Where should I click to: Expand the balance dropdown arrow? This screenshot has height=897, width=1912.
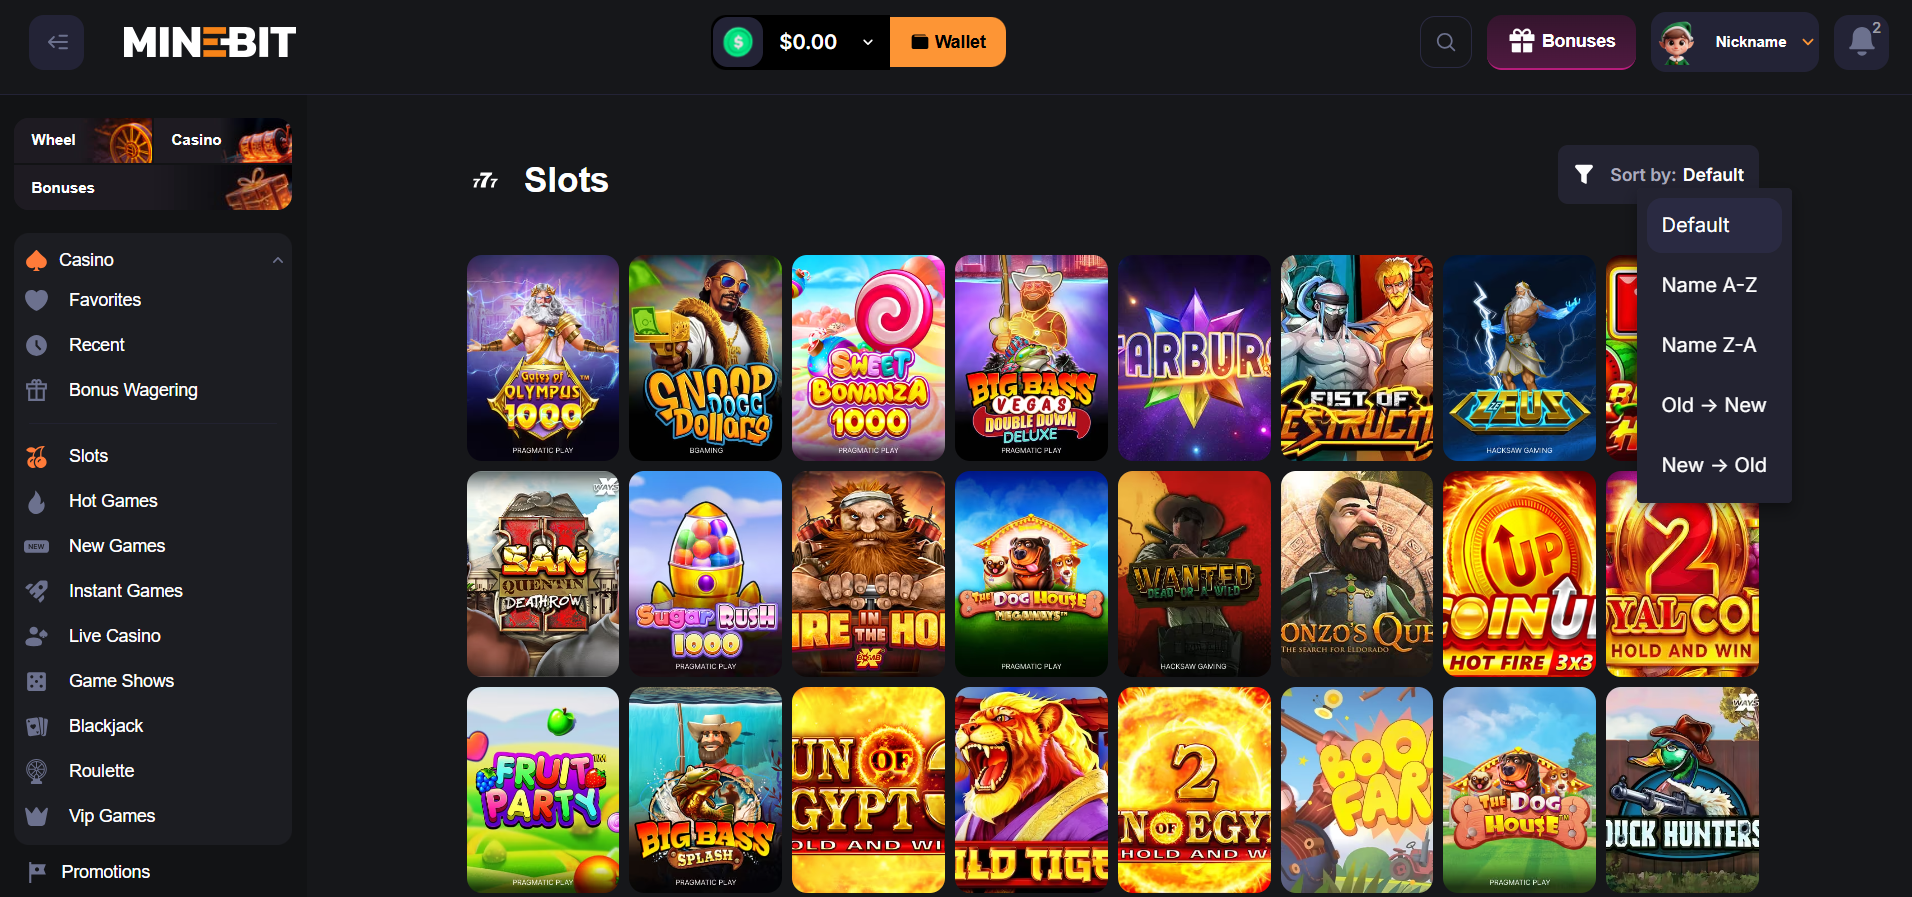868,42
